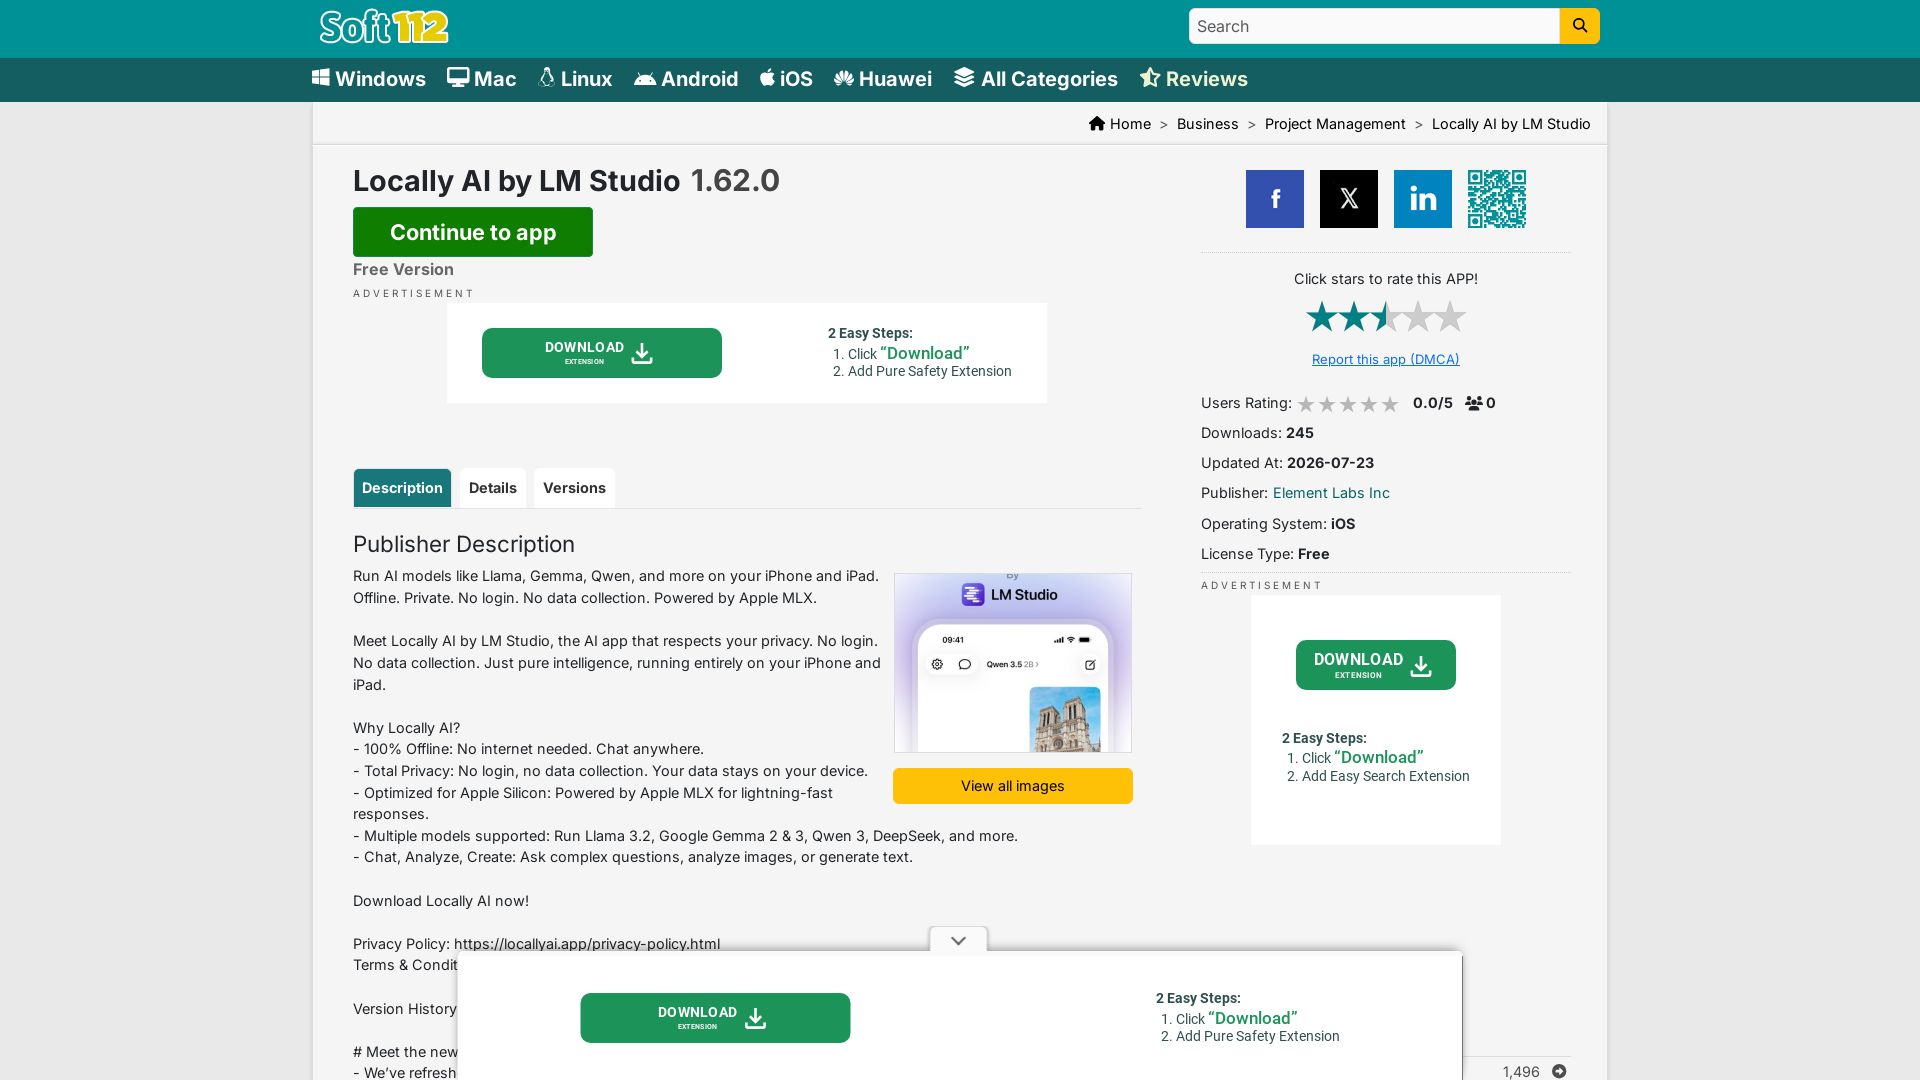Focus the Search input field
Viewport: 1920px width, 1080px height.
[x=1374, y=26]
